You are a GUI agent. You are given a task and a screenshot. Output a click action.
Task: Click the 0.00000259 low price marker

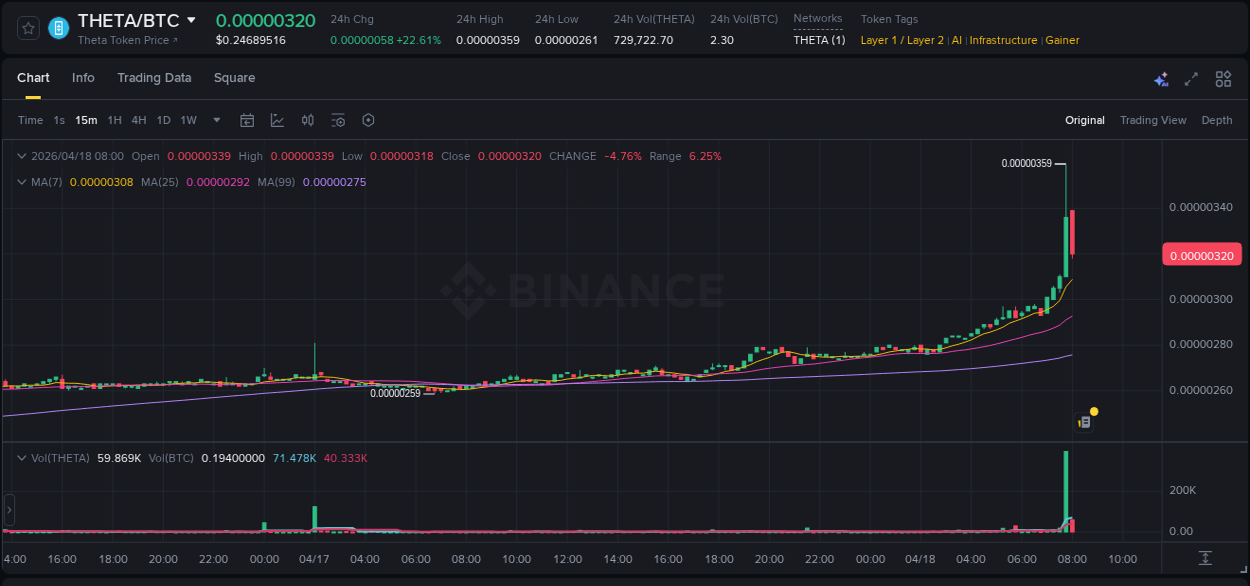point(395,393)
